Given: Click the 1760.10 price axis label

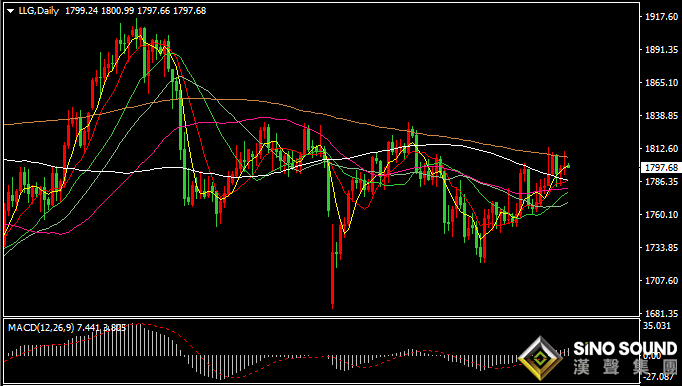Looking at the screenshot, I should [662, 214].
